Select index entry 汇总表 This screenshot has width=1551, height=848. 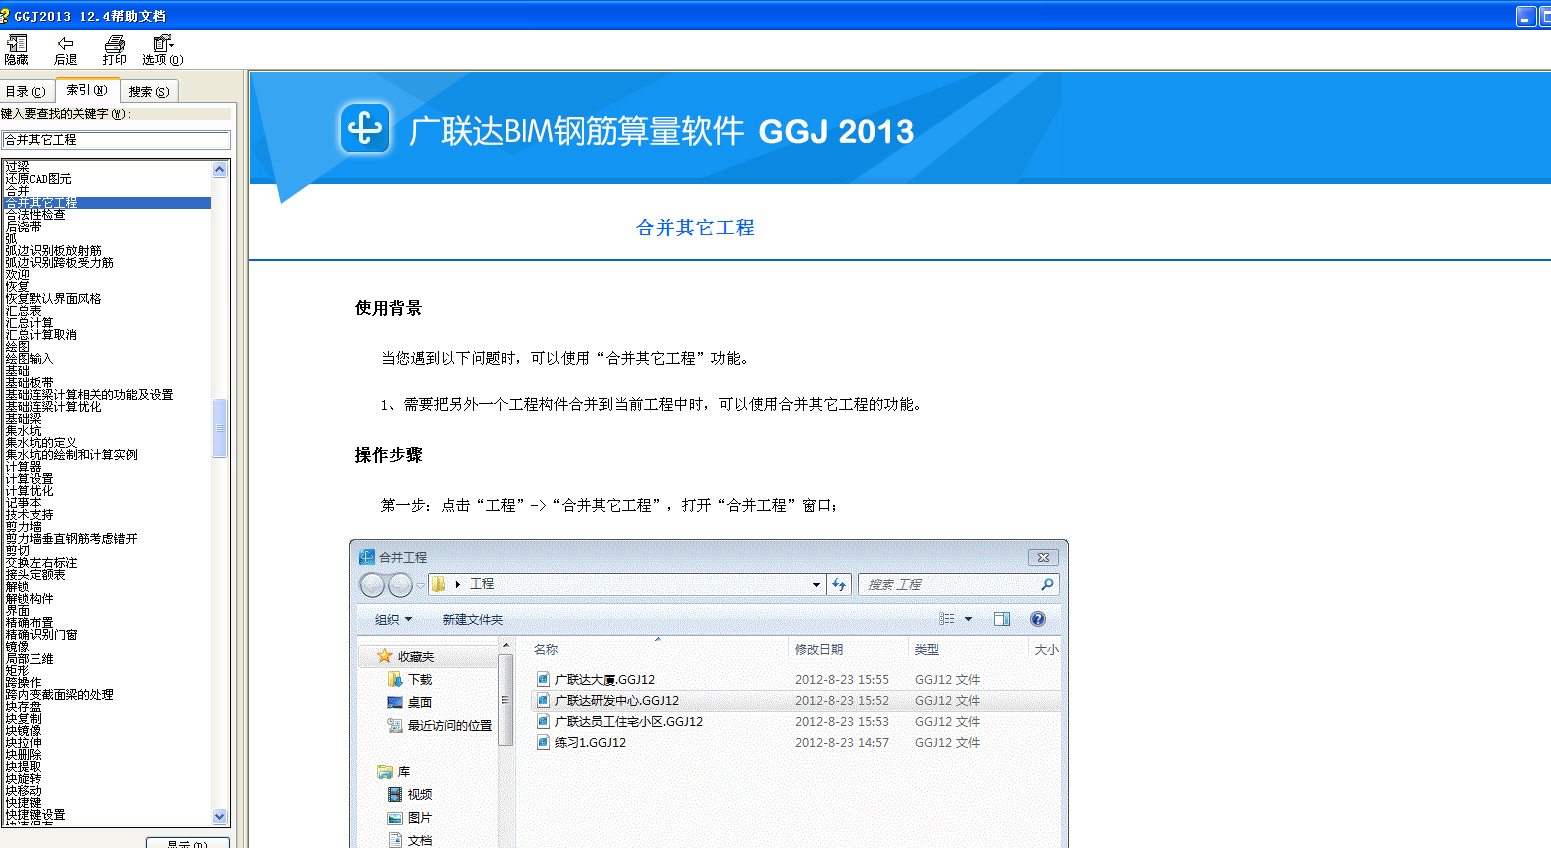click(x=23, y=311)
